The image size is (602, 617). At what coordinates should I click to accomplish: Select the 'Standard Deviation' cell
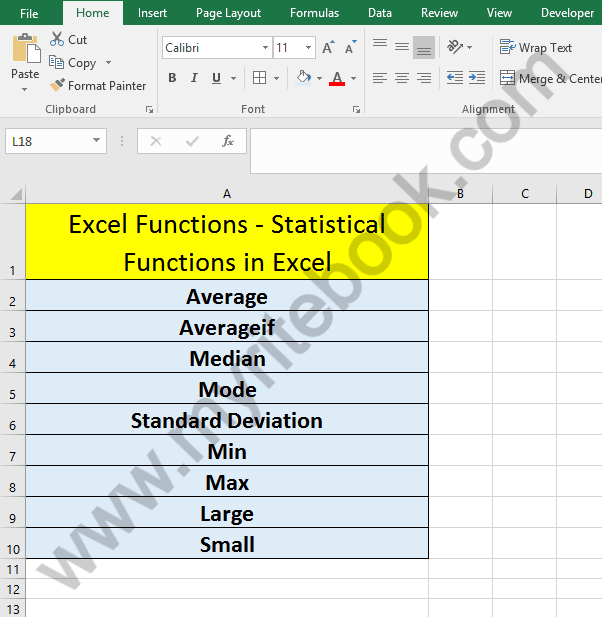click(x=227, y=420)
